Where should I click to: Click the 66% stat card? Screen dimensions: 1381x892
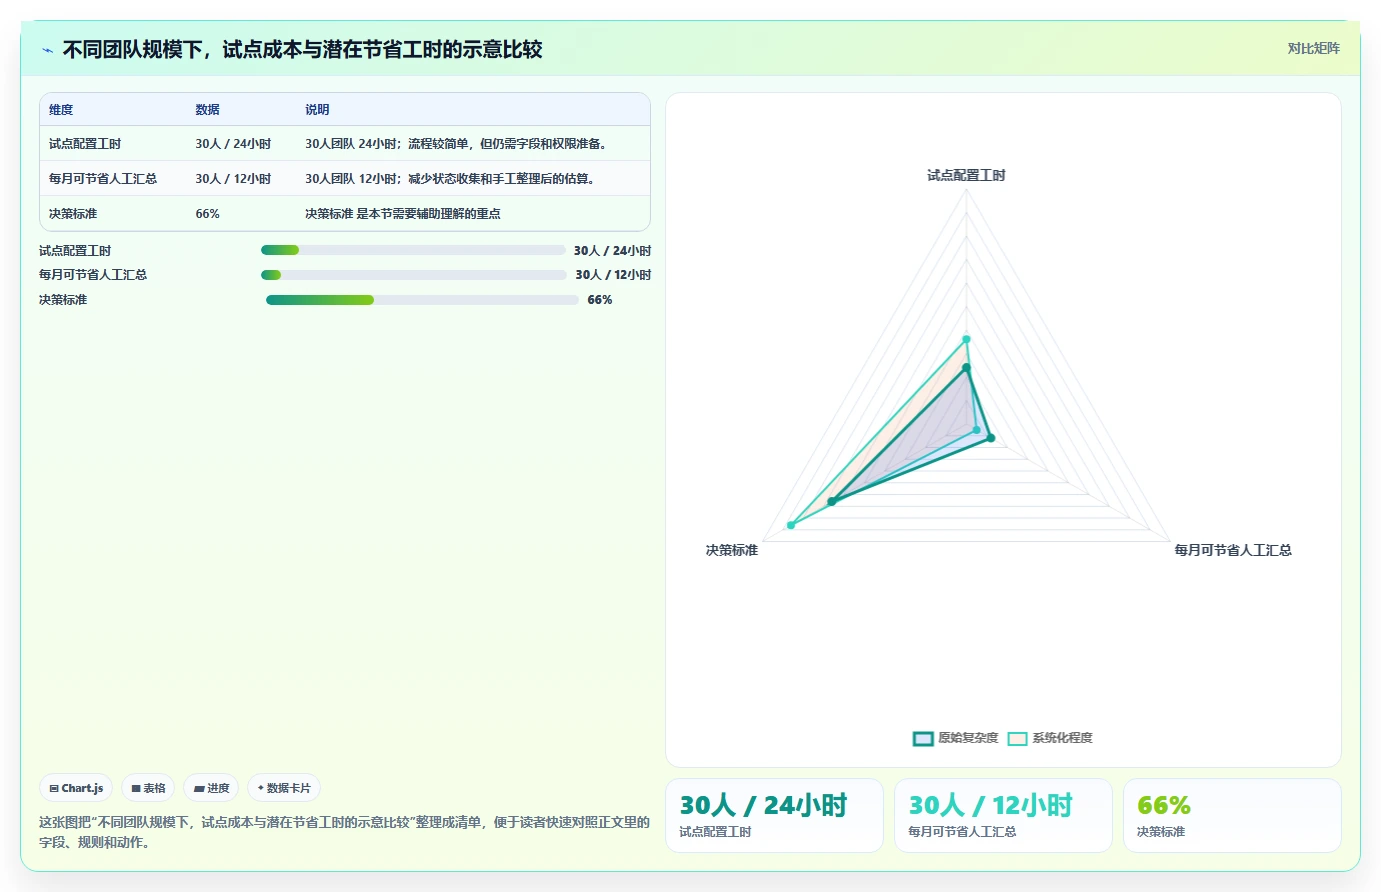click(x=1232, y=815)
